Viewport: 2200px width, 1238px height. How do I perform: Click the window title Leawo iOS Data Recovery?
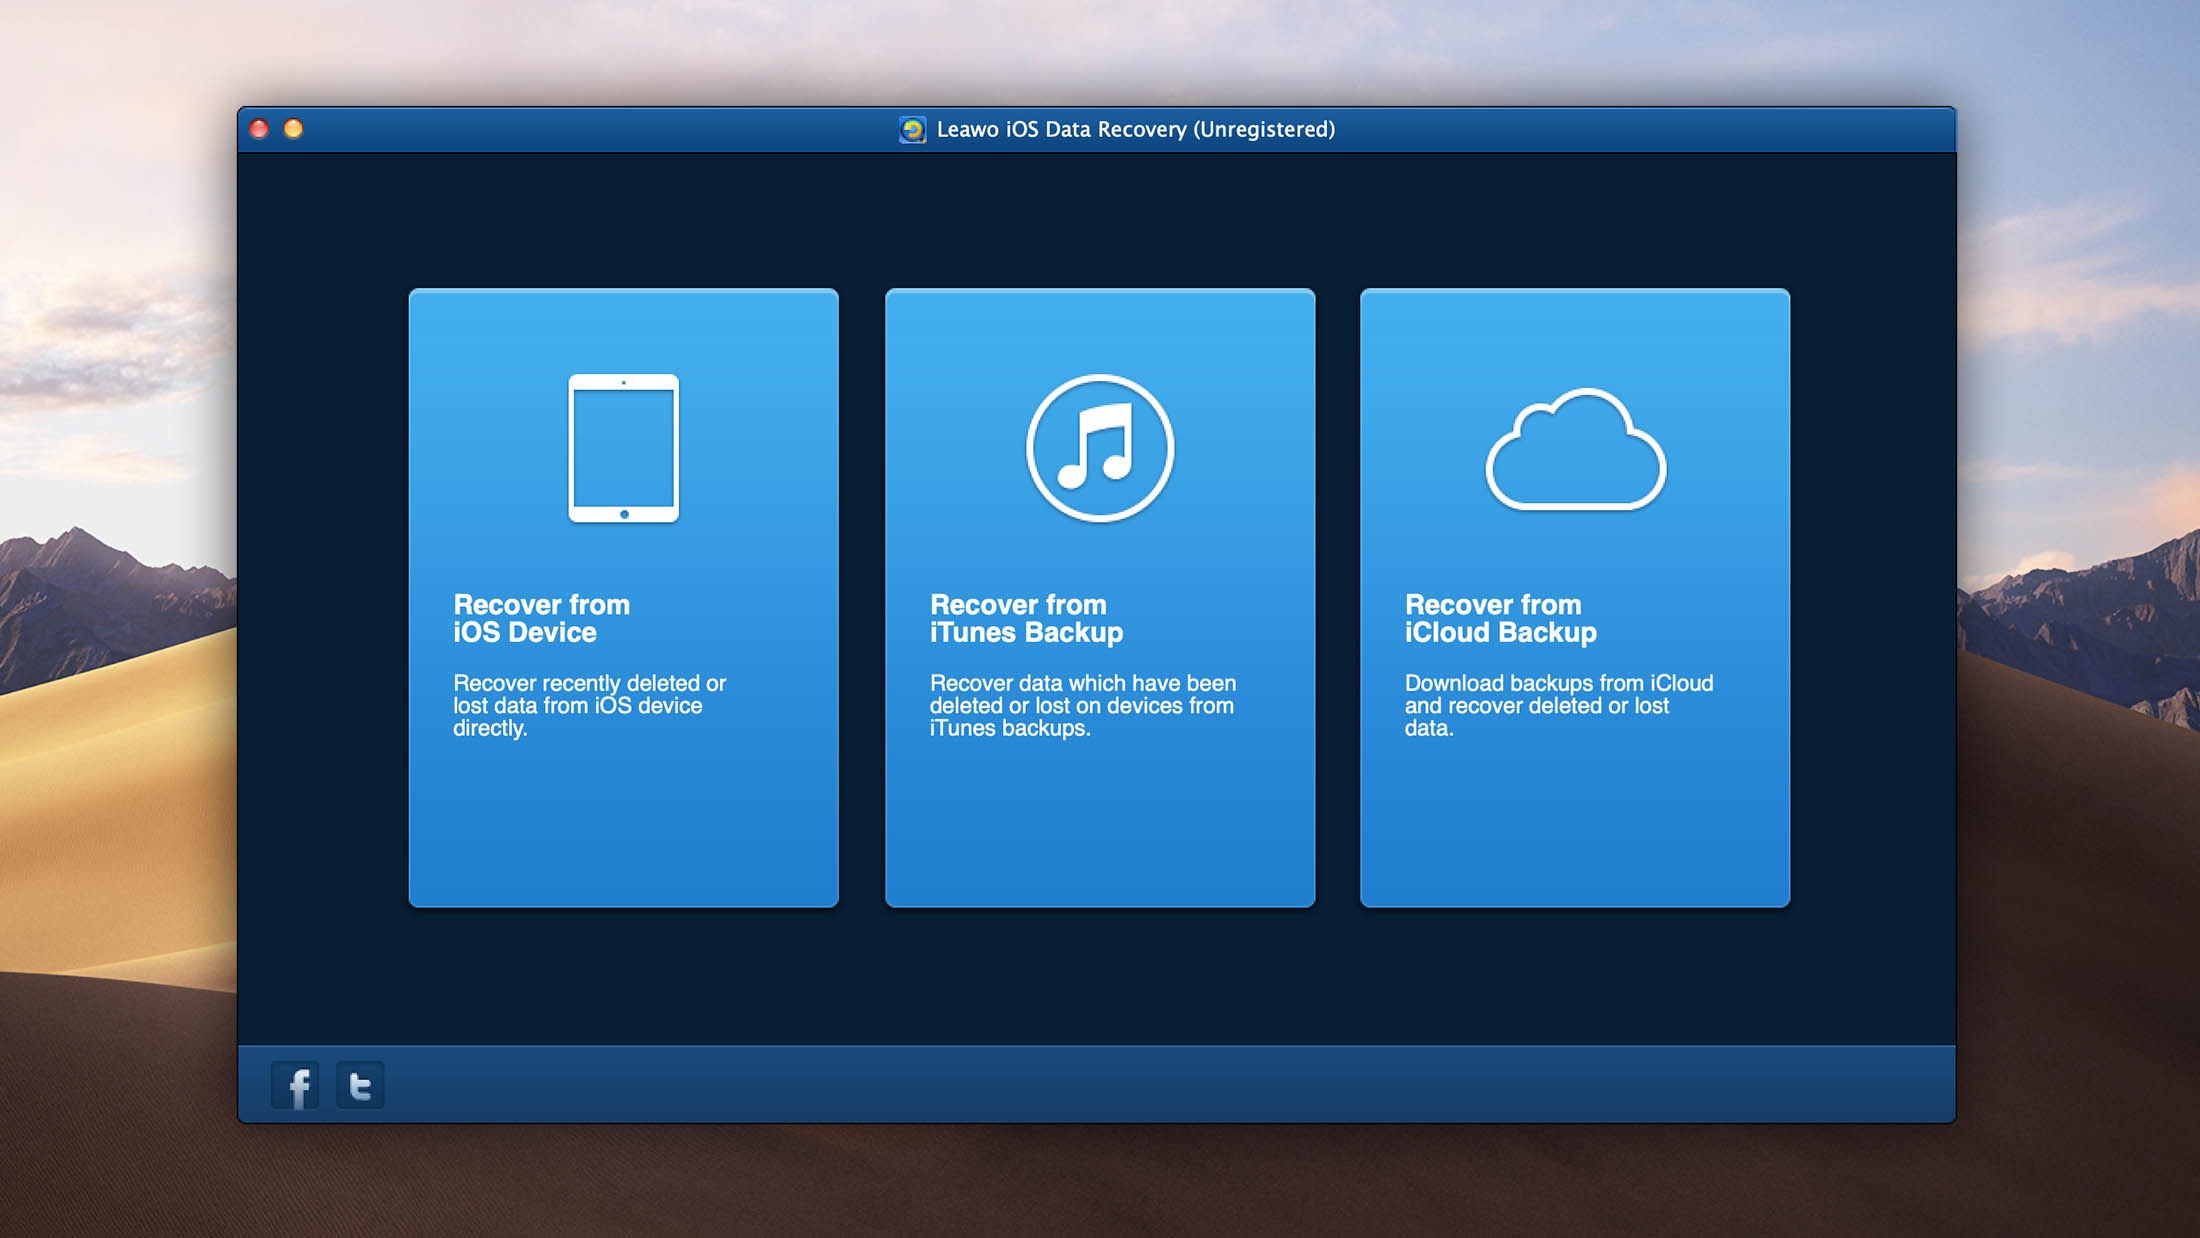(x=1136, y=129)
